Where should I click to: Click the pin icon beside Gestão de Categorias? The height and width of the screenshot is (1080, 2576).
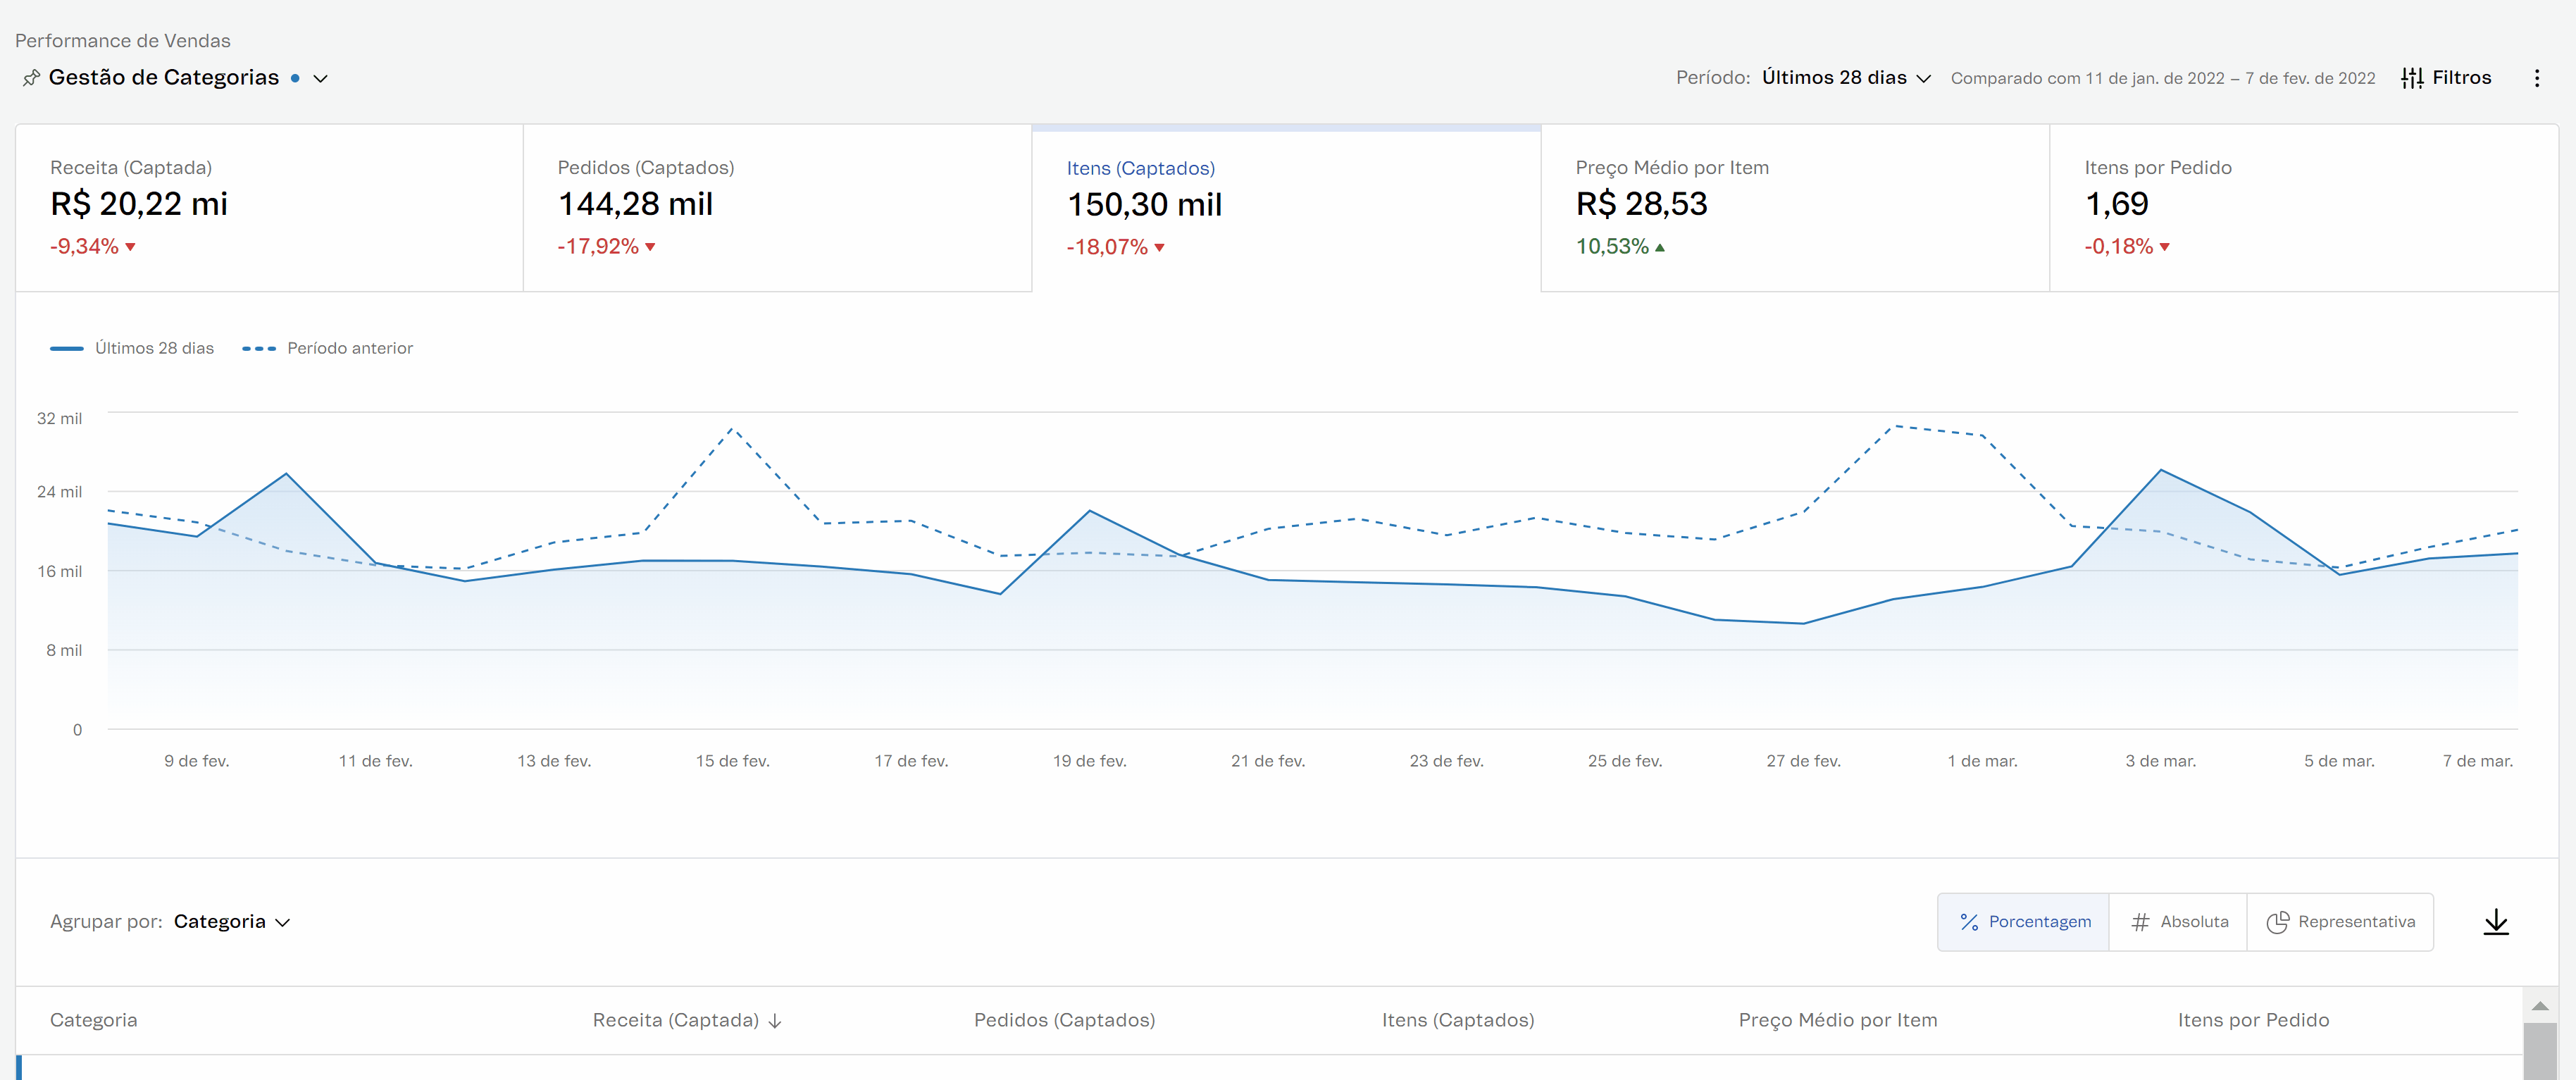pos(31,78)
